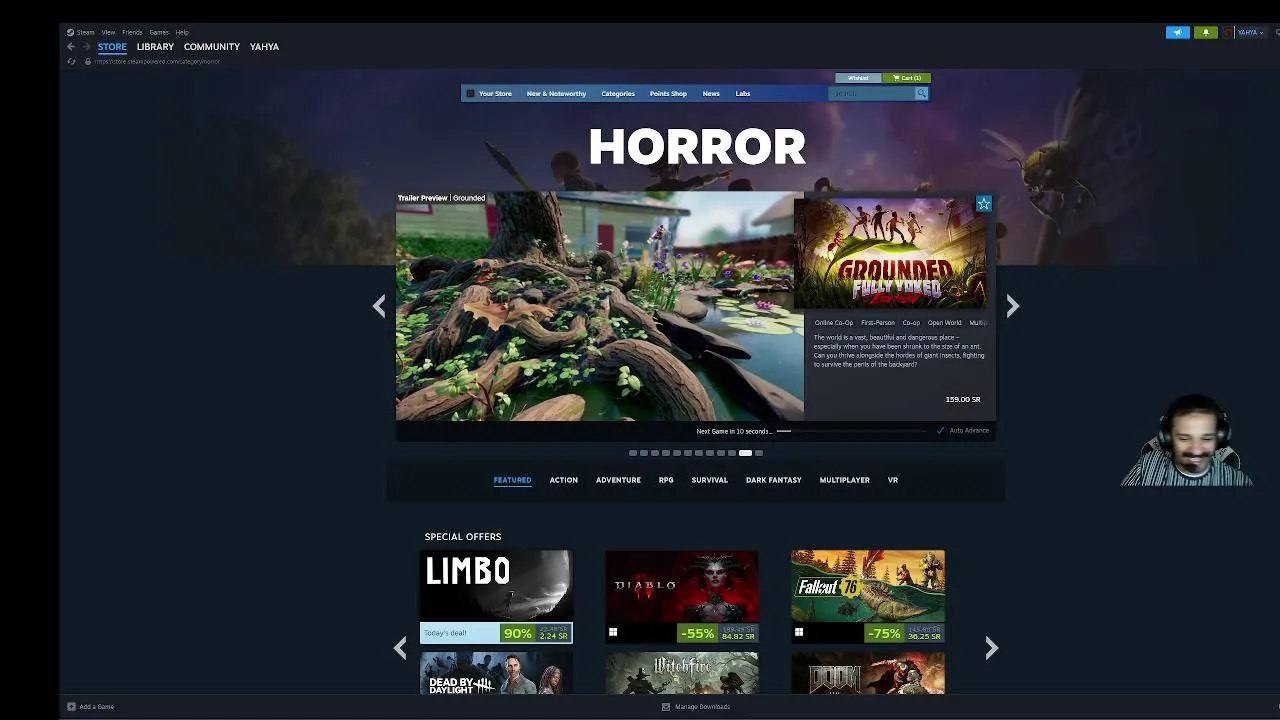1280x720 pixels.
Task: Open the Help menu
Action: pyautogui.click(x=182, y=32)
